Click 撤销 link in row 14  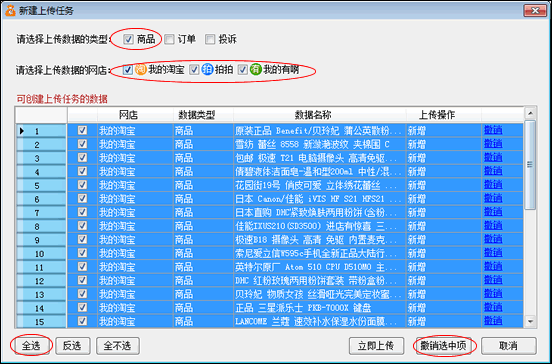pyautogui.click(x=493, y=307)
